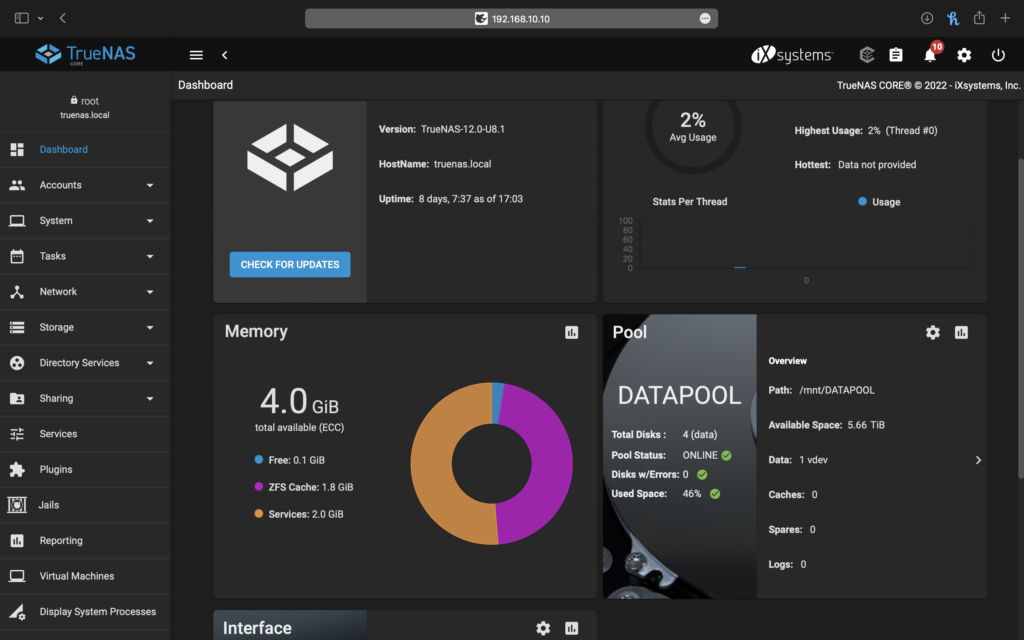Click the Services sliders icon
1024x640 pixels.
pos(17,434)
